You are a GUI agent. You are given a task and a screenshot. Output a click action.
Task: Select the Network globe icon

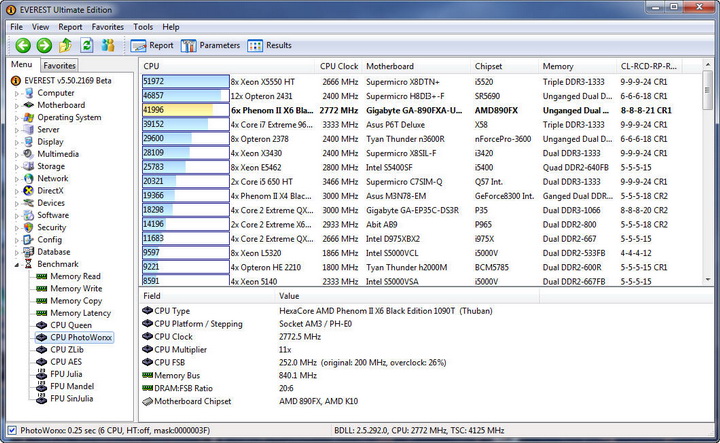tap(29, 178)
